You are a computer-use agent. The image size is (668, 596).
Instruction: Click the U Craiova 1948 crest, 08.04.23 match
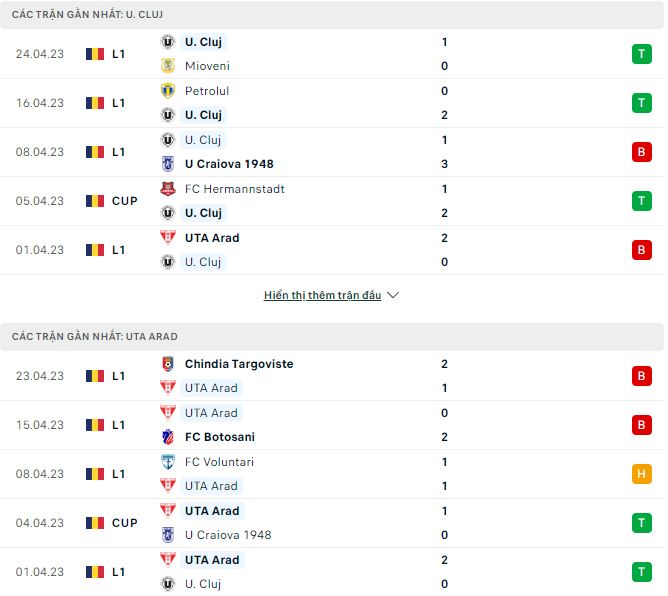[168, 164]
